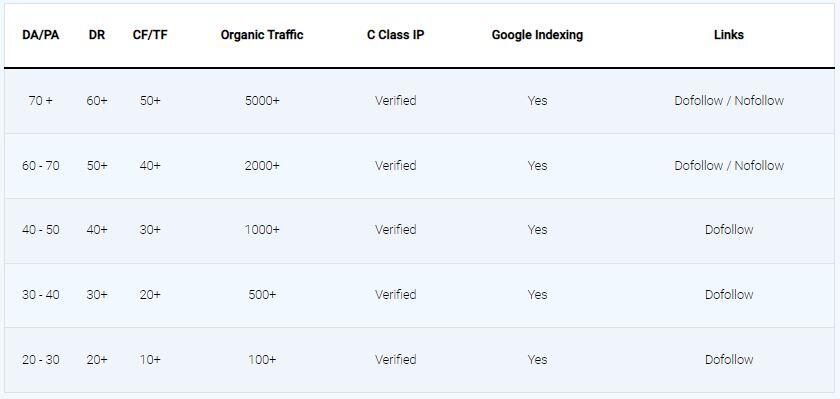Viewport: 840px width, 399px height.
Task: Click the Google Indexing column header
Action: tap(537, 35)
